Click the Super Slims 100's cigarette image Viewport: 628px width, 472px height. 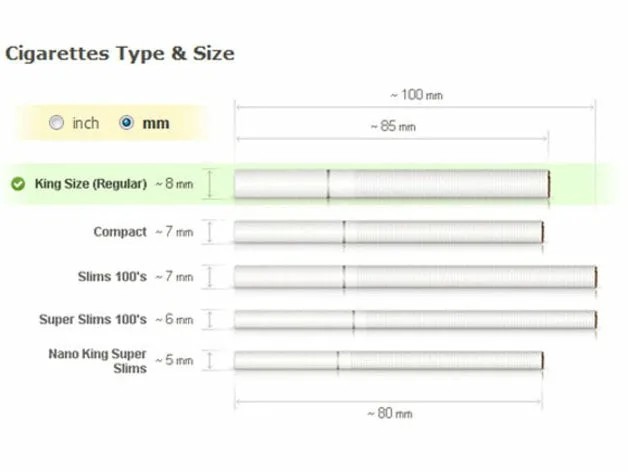pyautogui.click(x=414, y=319)
